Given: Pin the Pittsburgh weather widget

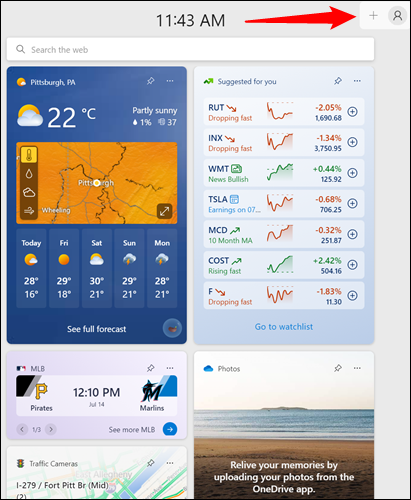Looking at the screenshot, I should 150,81.
